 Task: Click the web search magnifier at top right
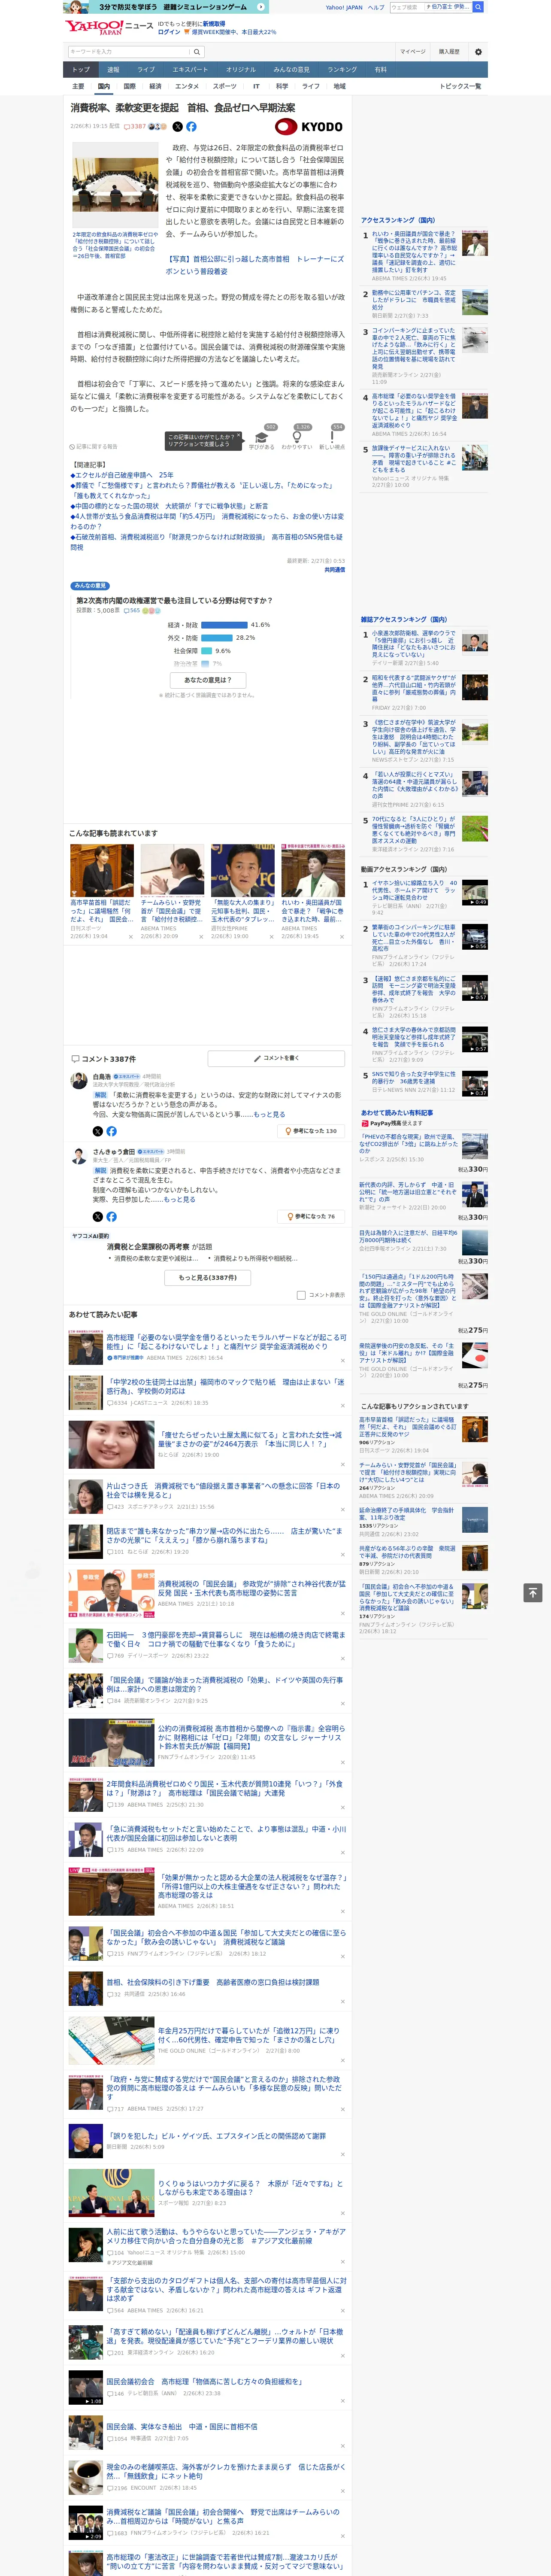479,7
